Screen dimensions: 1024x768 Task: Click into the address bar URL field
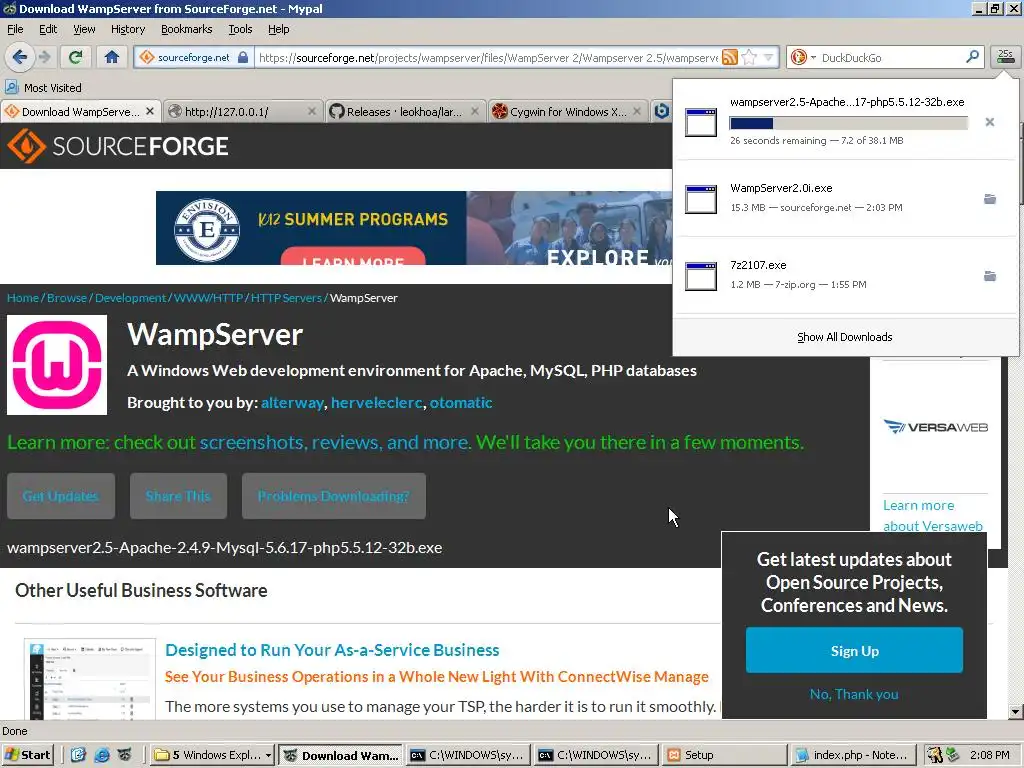click(x=488, y=57)
